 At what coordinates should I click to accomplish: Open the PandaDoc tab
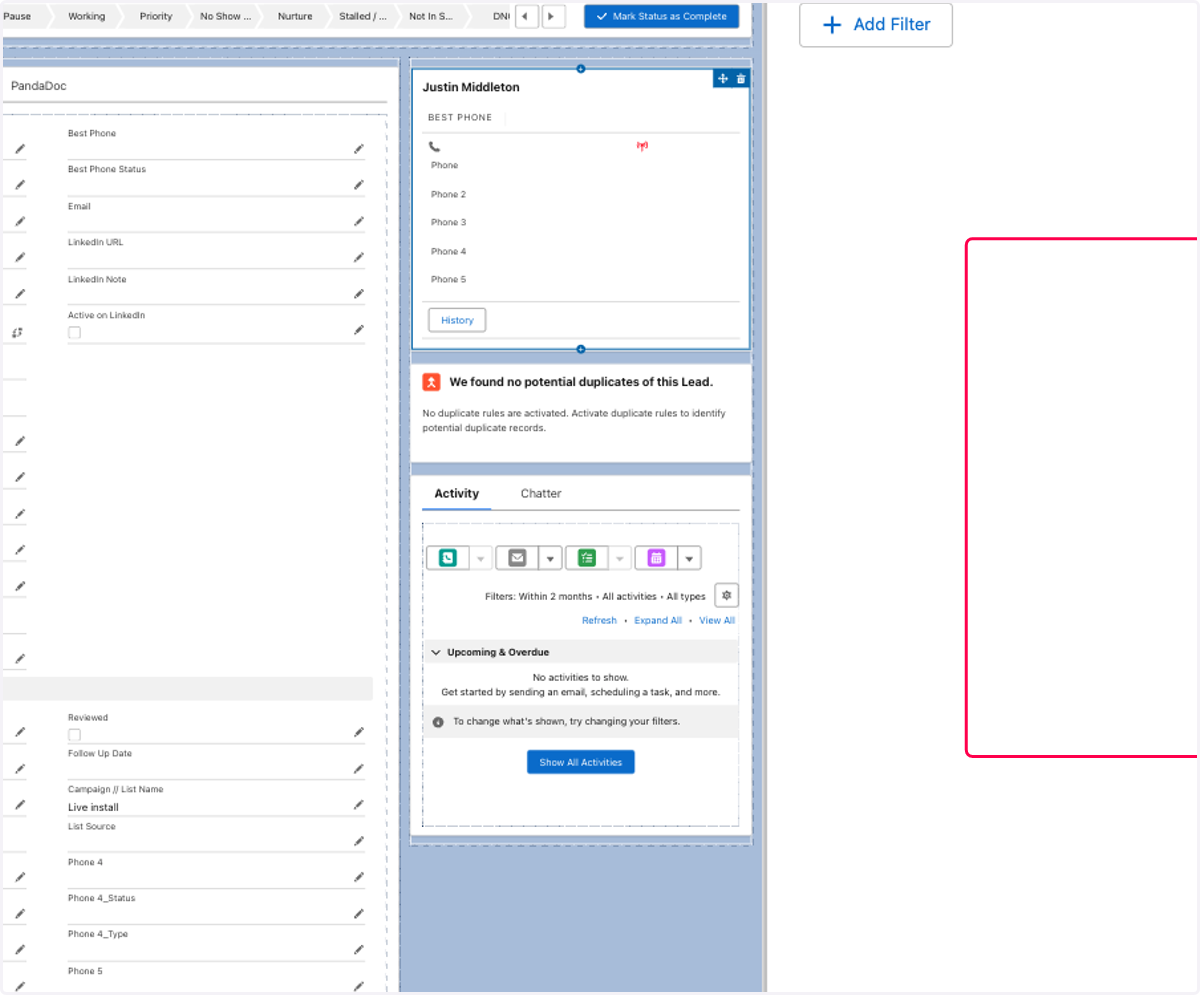coord(39,86)
